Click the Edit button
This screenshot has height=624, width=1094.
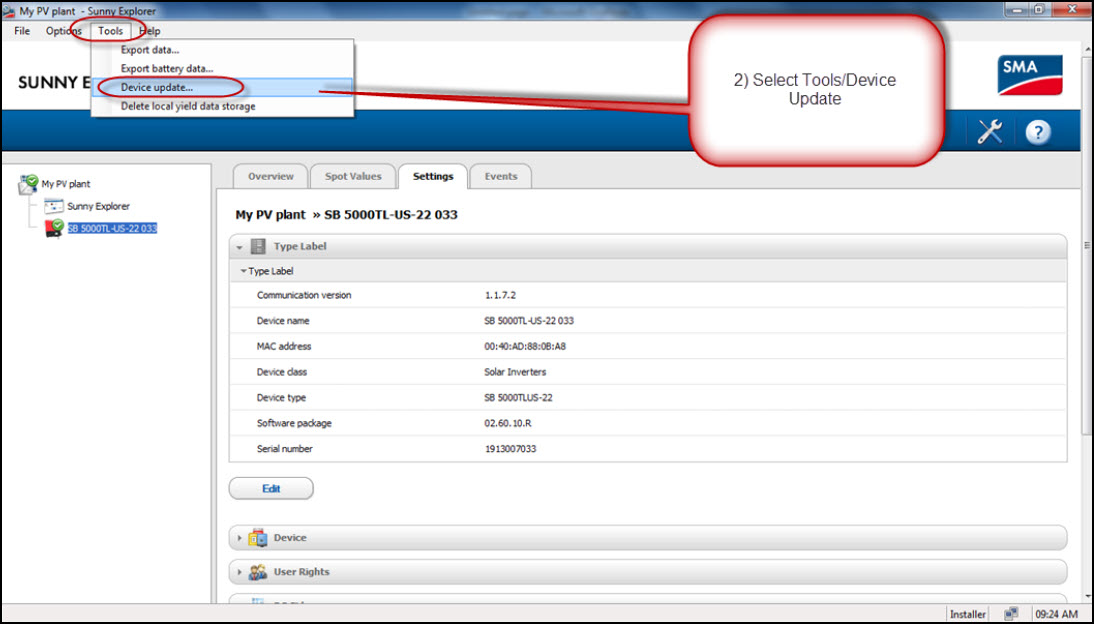(271, 489)
